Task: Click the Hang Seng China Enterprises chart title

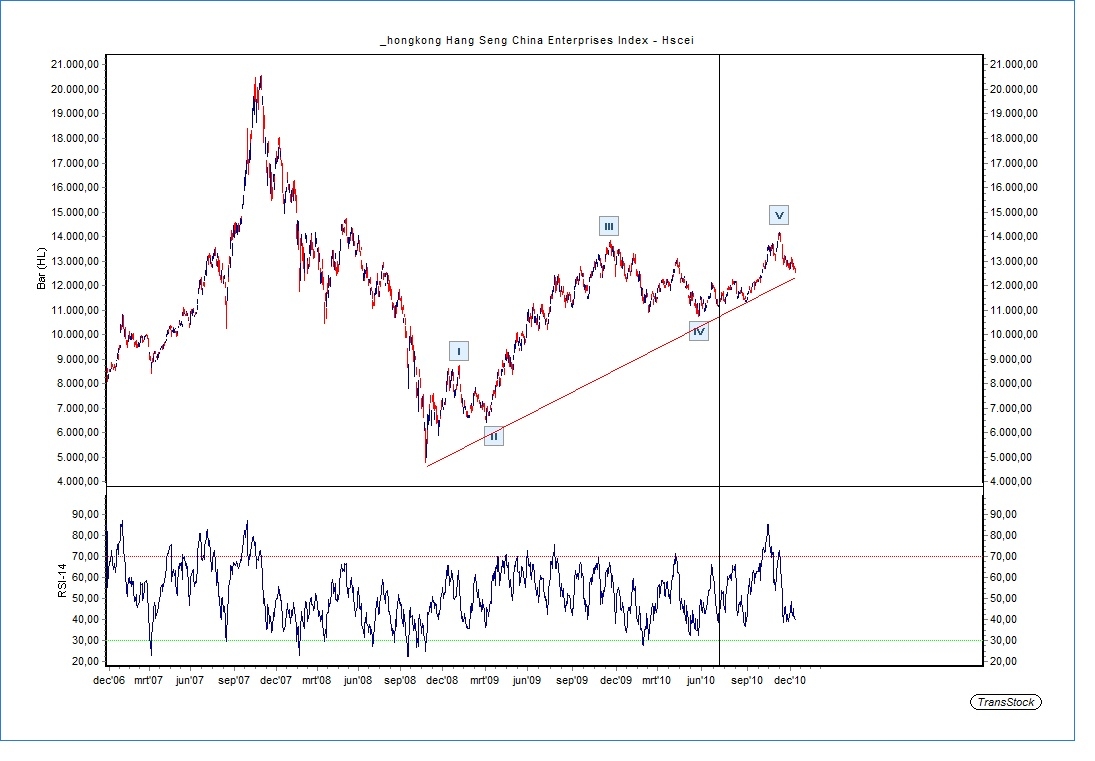Action: [537, 40]
